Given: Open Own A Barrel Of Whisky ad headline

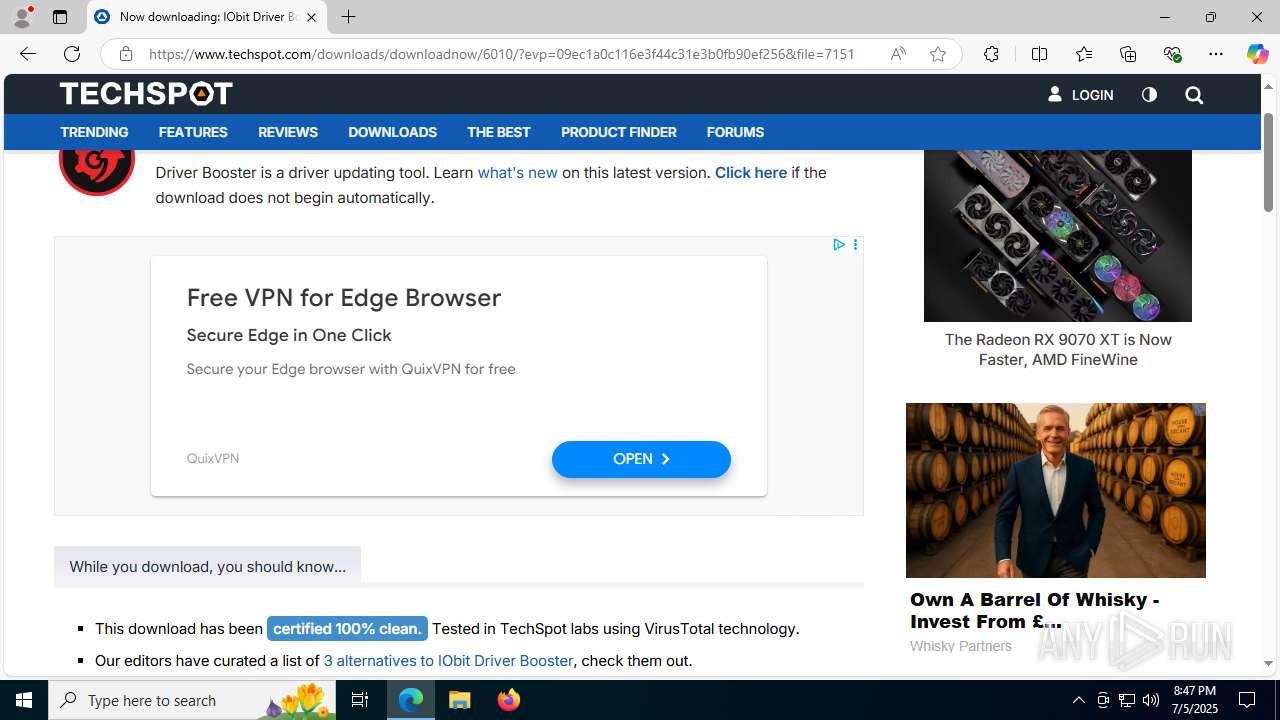Looking at the screenshot, I should coord(1034,610).
